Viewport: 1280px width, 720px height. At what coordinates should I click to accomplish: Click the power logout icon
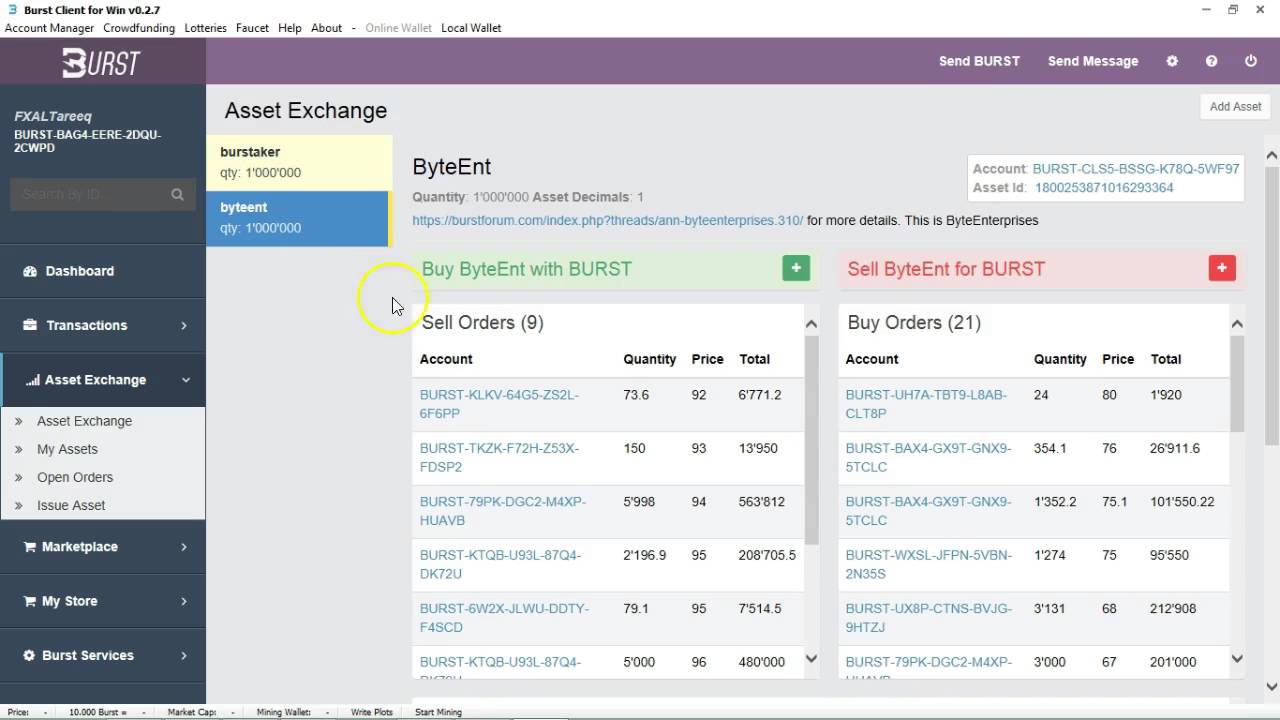[x=1250, y=61]
